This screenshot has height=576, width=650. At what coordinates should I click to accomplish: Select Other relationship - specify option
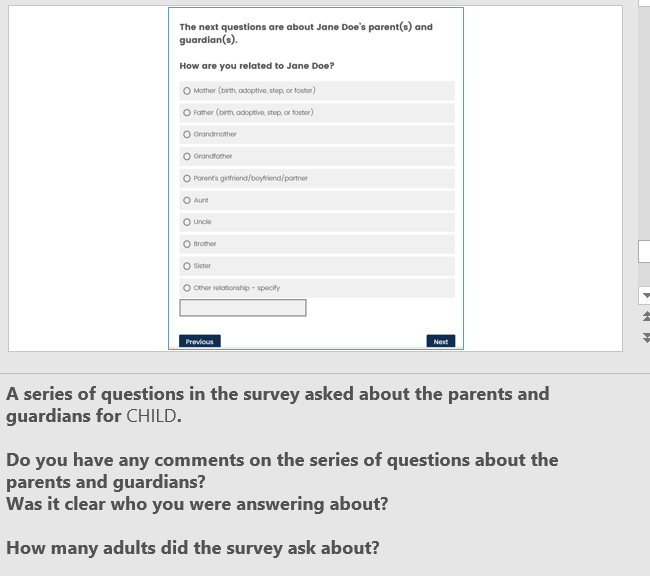click(187, 288)
